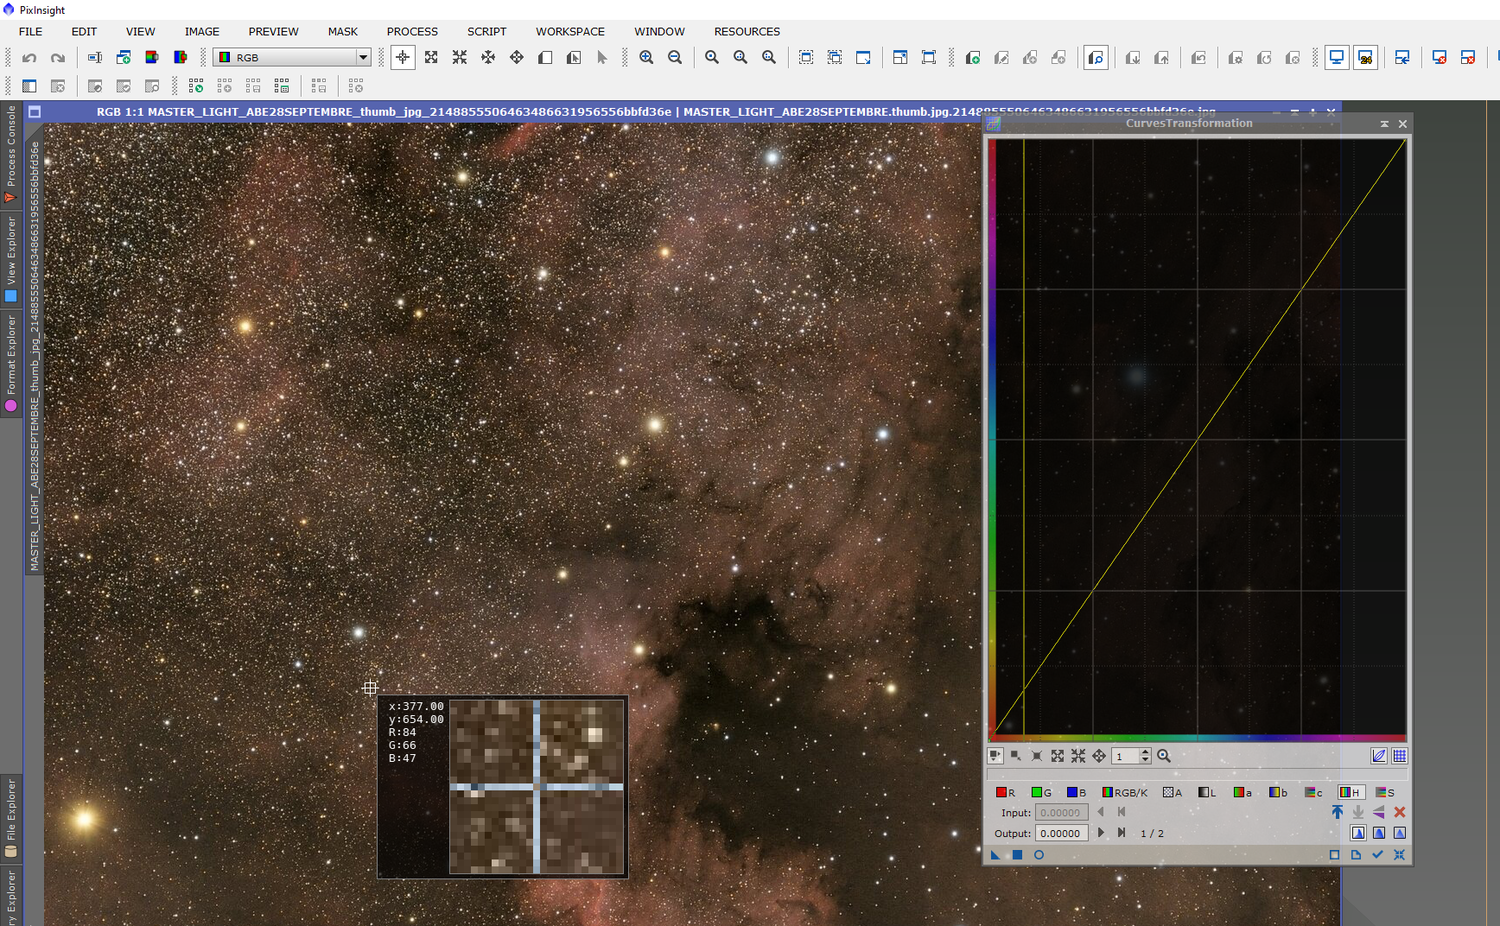This screenshot has width=1500, height=926.
Task: Click the Undo arrow in the toolbar
Action: [x=30, y=58]
